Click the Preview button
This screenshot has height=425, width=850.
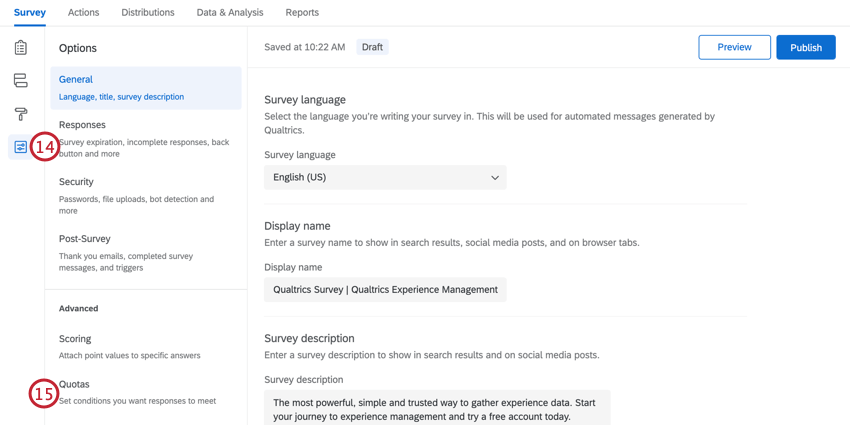coord(734,47)
